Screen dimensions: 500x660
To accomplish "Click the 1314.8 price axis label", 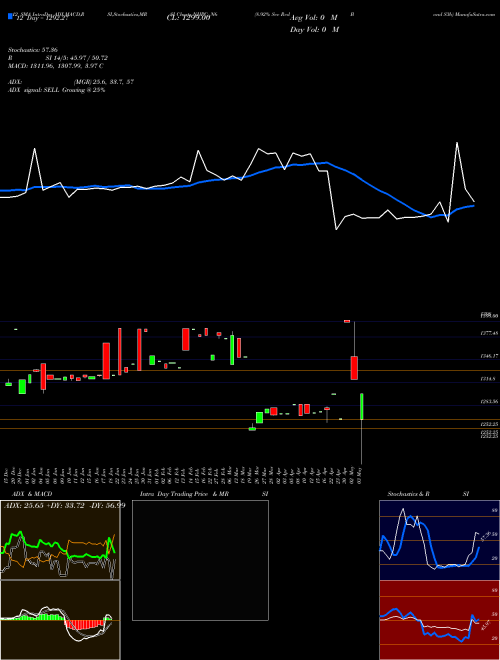I will click(489, 379).
